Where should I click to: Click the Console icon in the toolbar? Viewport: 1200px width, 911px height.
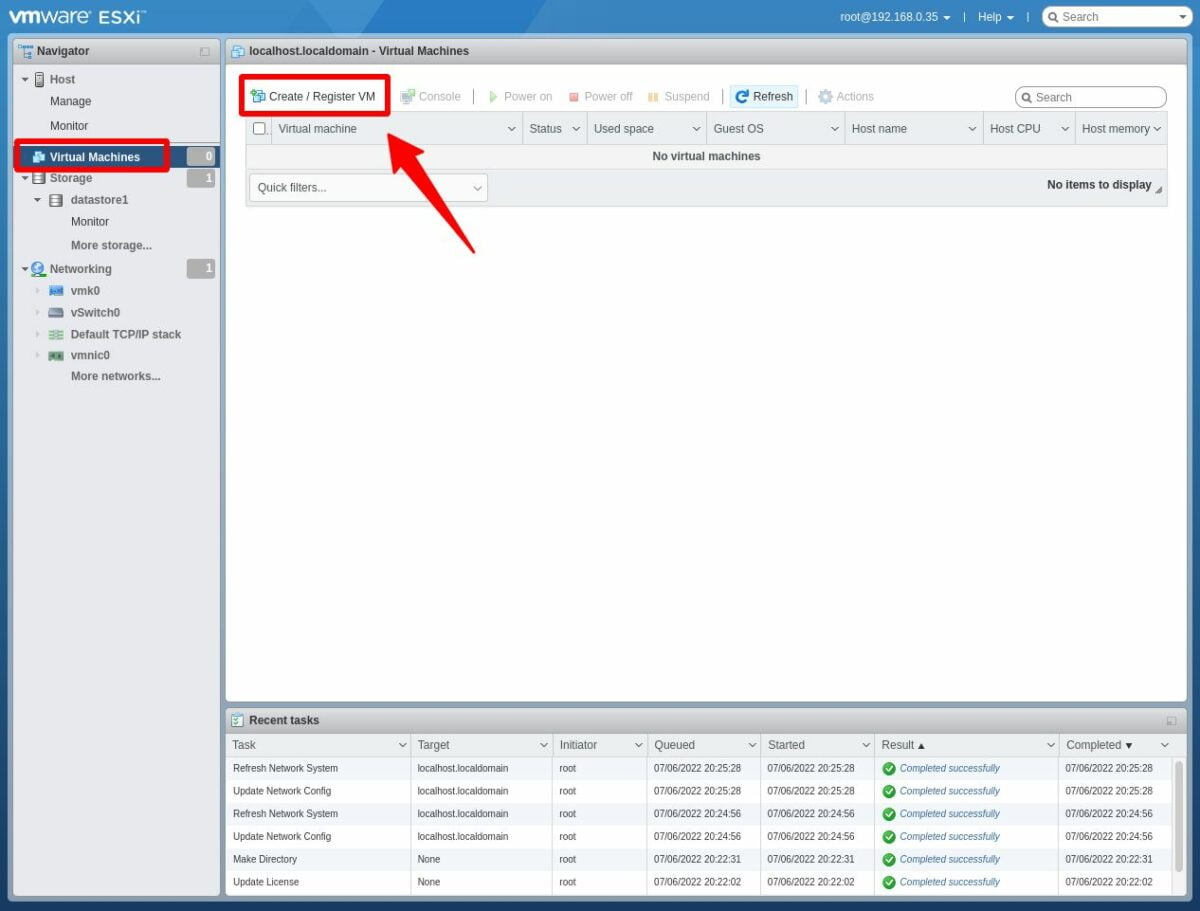[406, 96]
